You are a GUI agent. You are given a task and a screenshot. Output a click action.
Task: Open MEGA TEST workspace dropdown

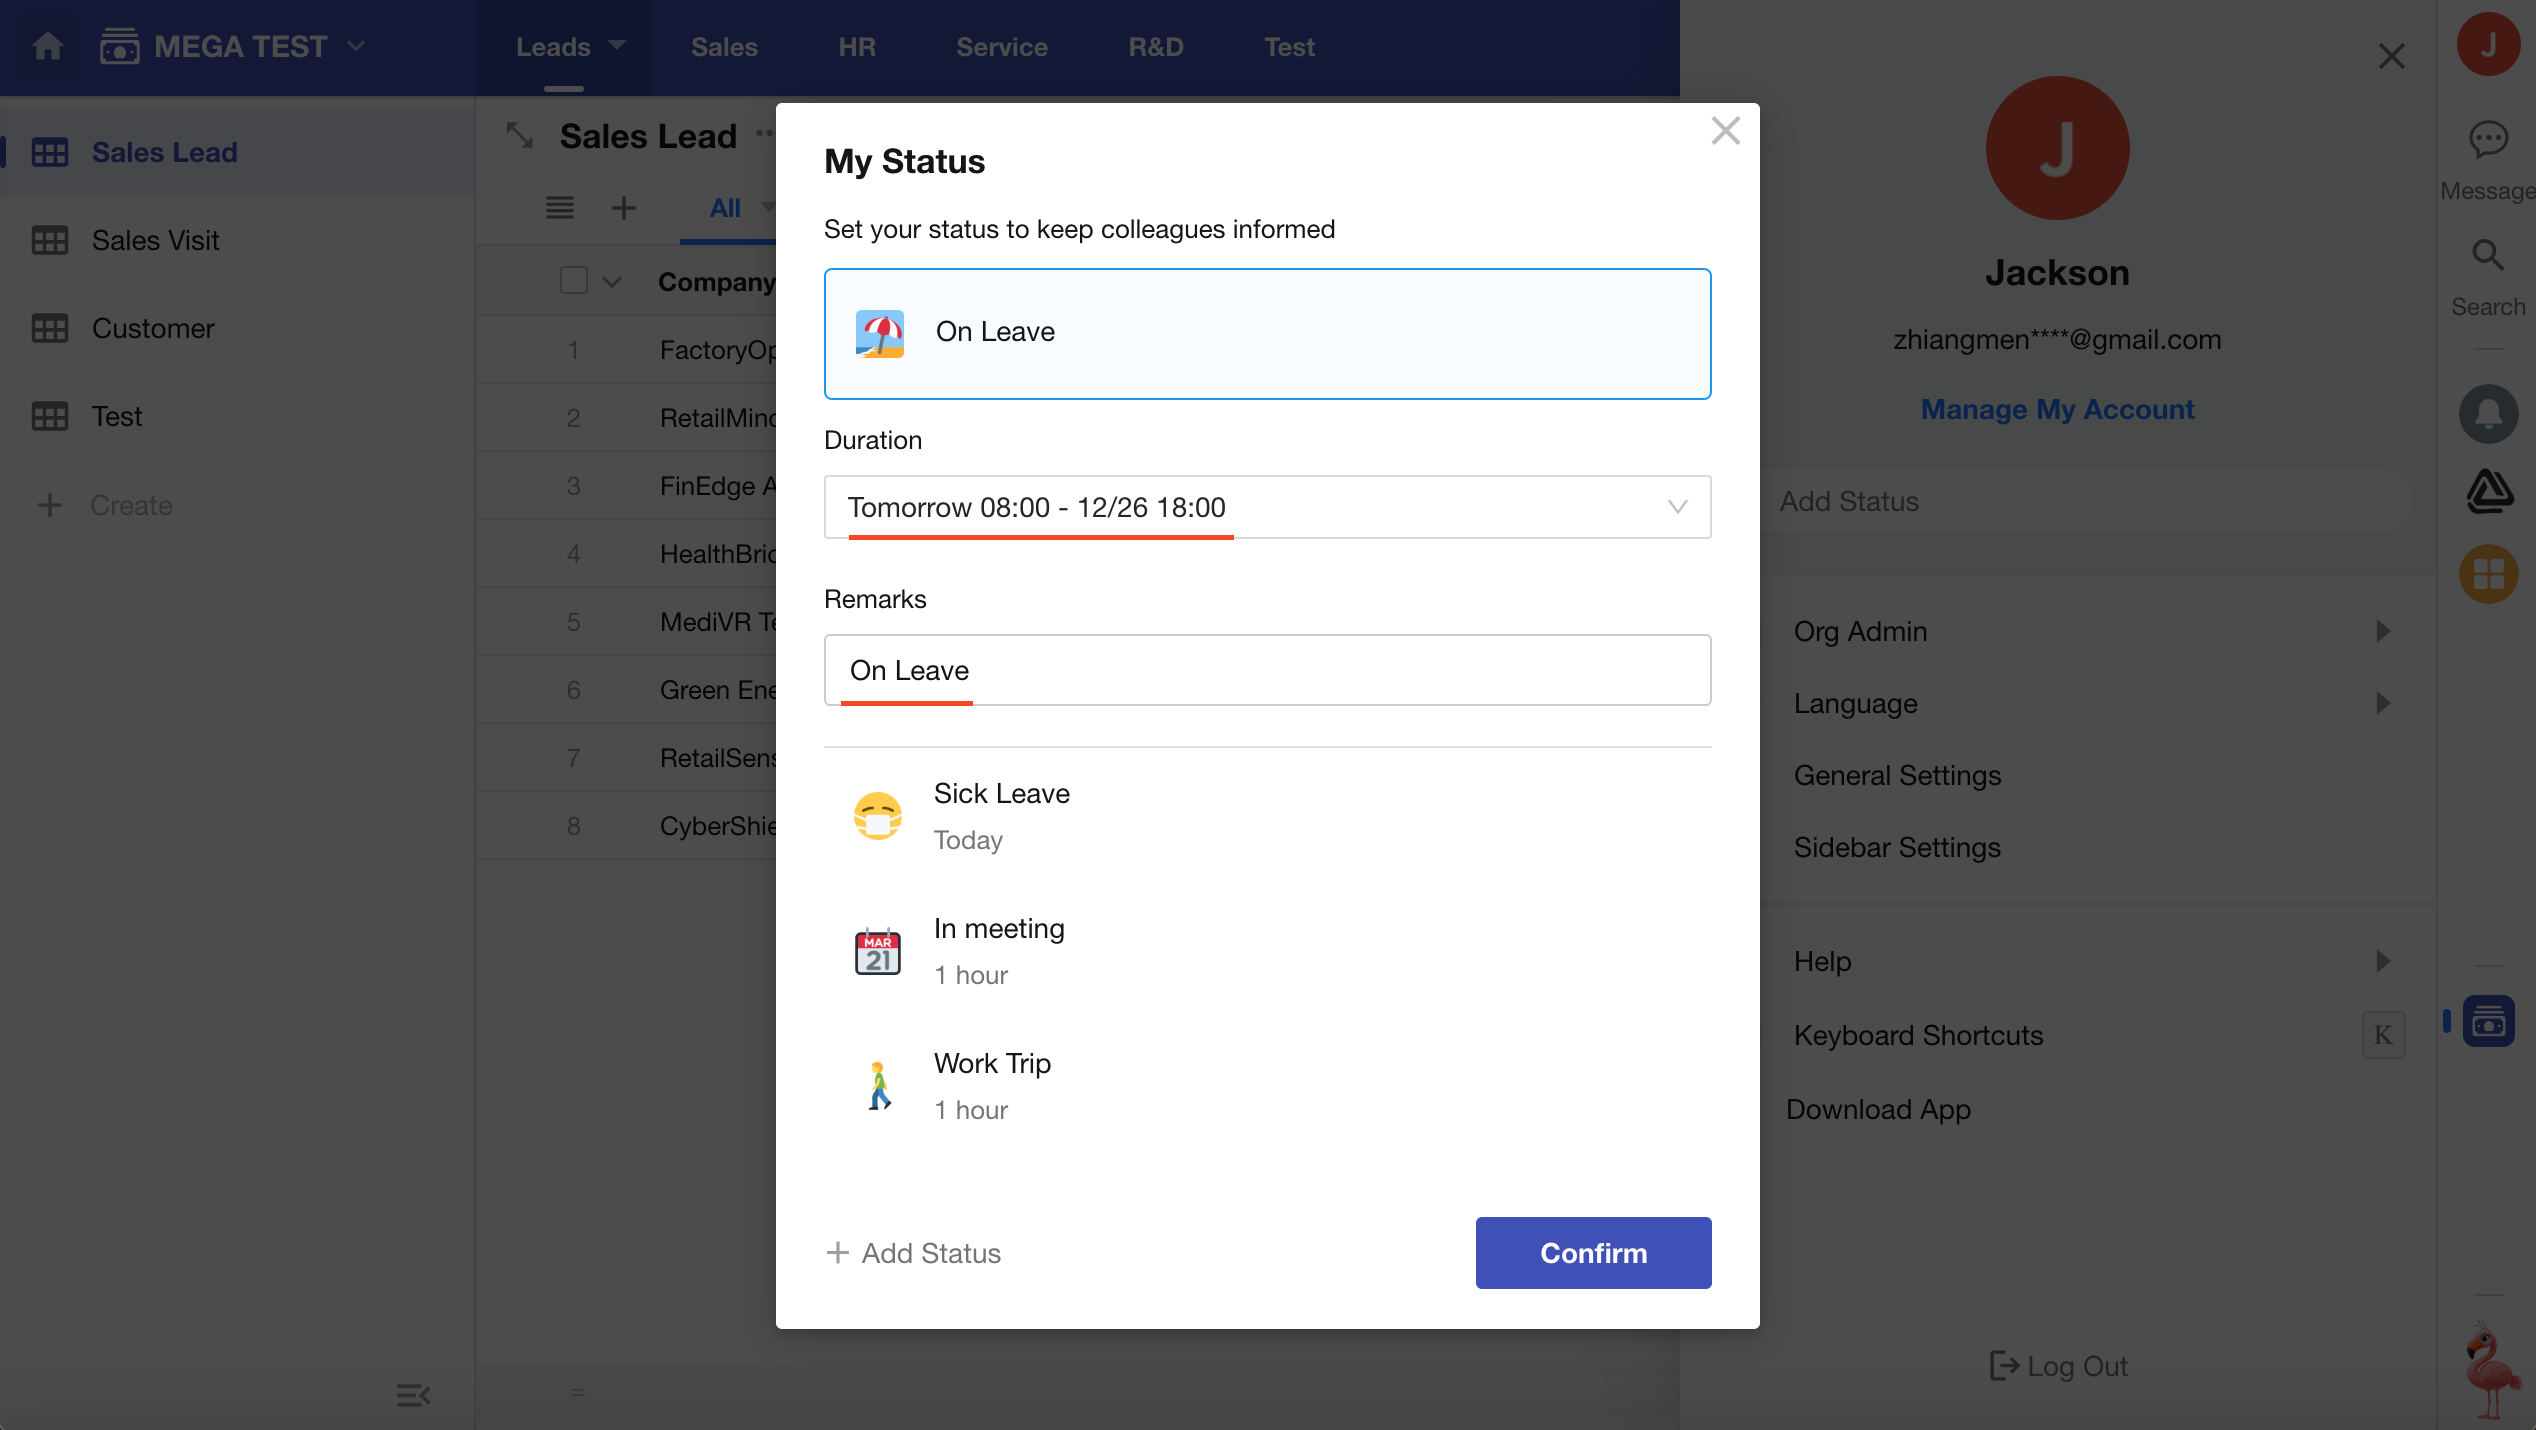pyautogui.click(x=356, y=46)
